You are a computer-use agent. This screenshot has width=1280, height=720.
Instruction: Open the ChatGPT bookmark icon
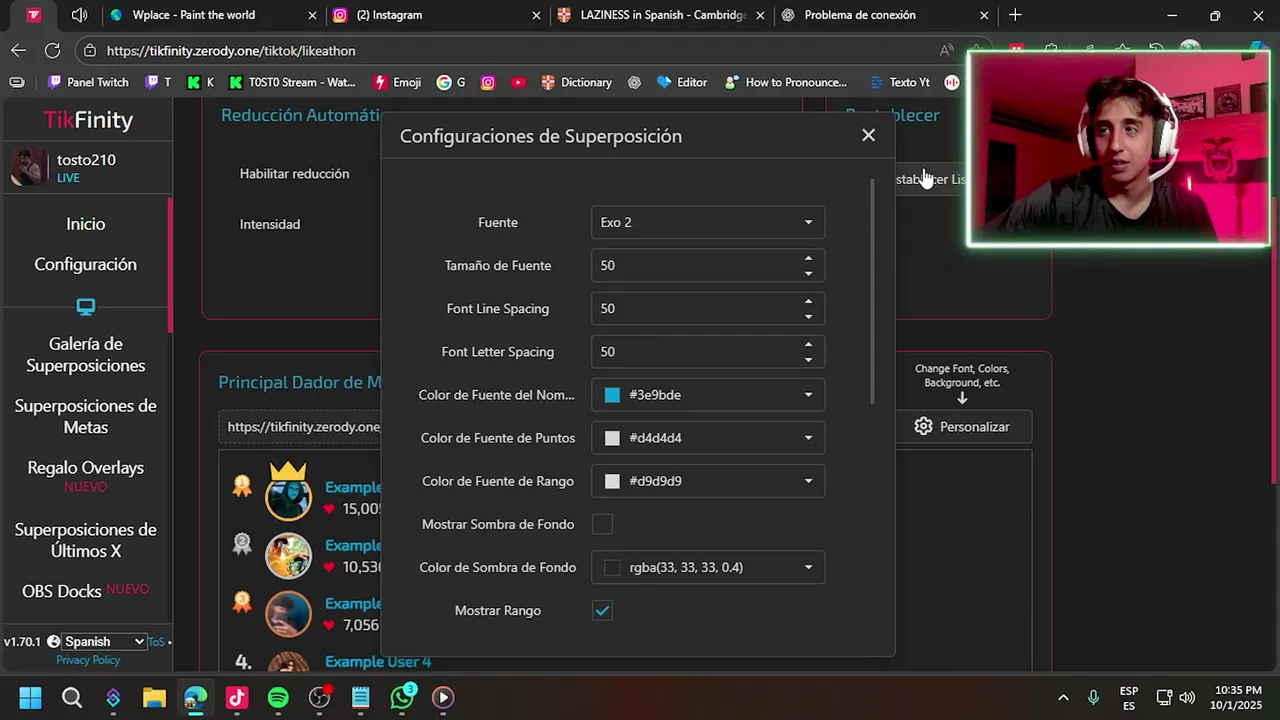[x=634, y=82]
